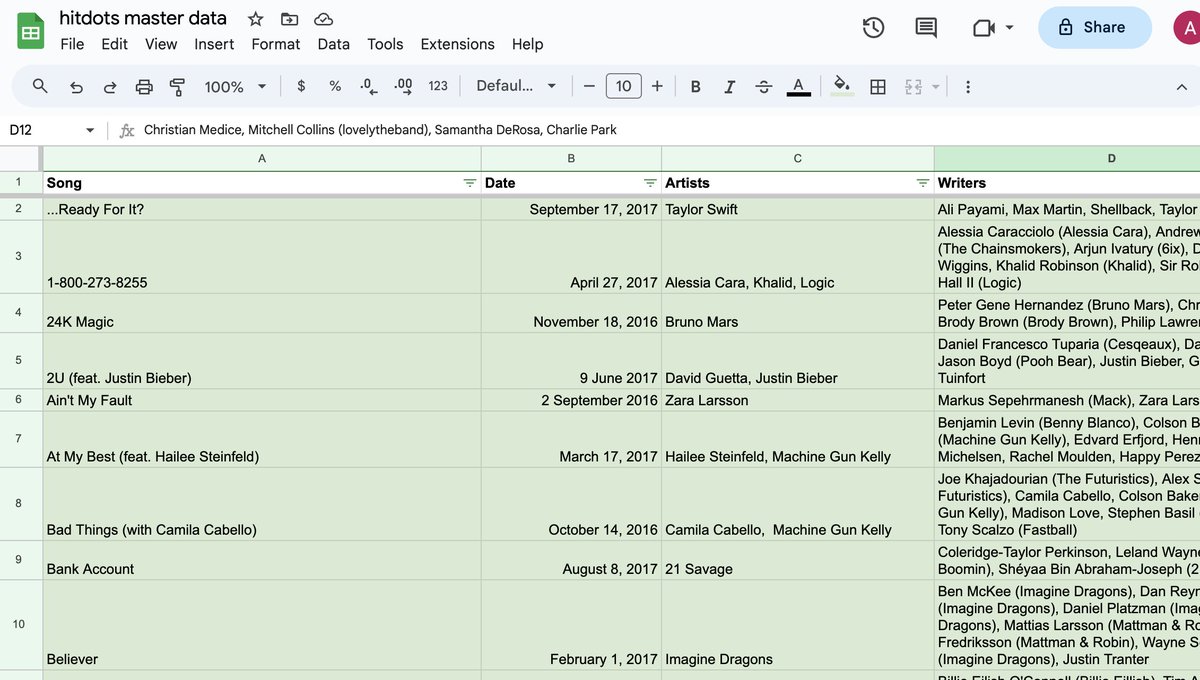The height and width of the screenshot is (680, 1200).
Task: Select column D header
Action: click(x=1067, y=159)
